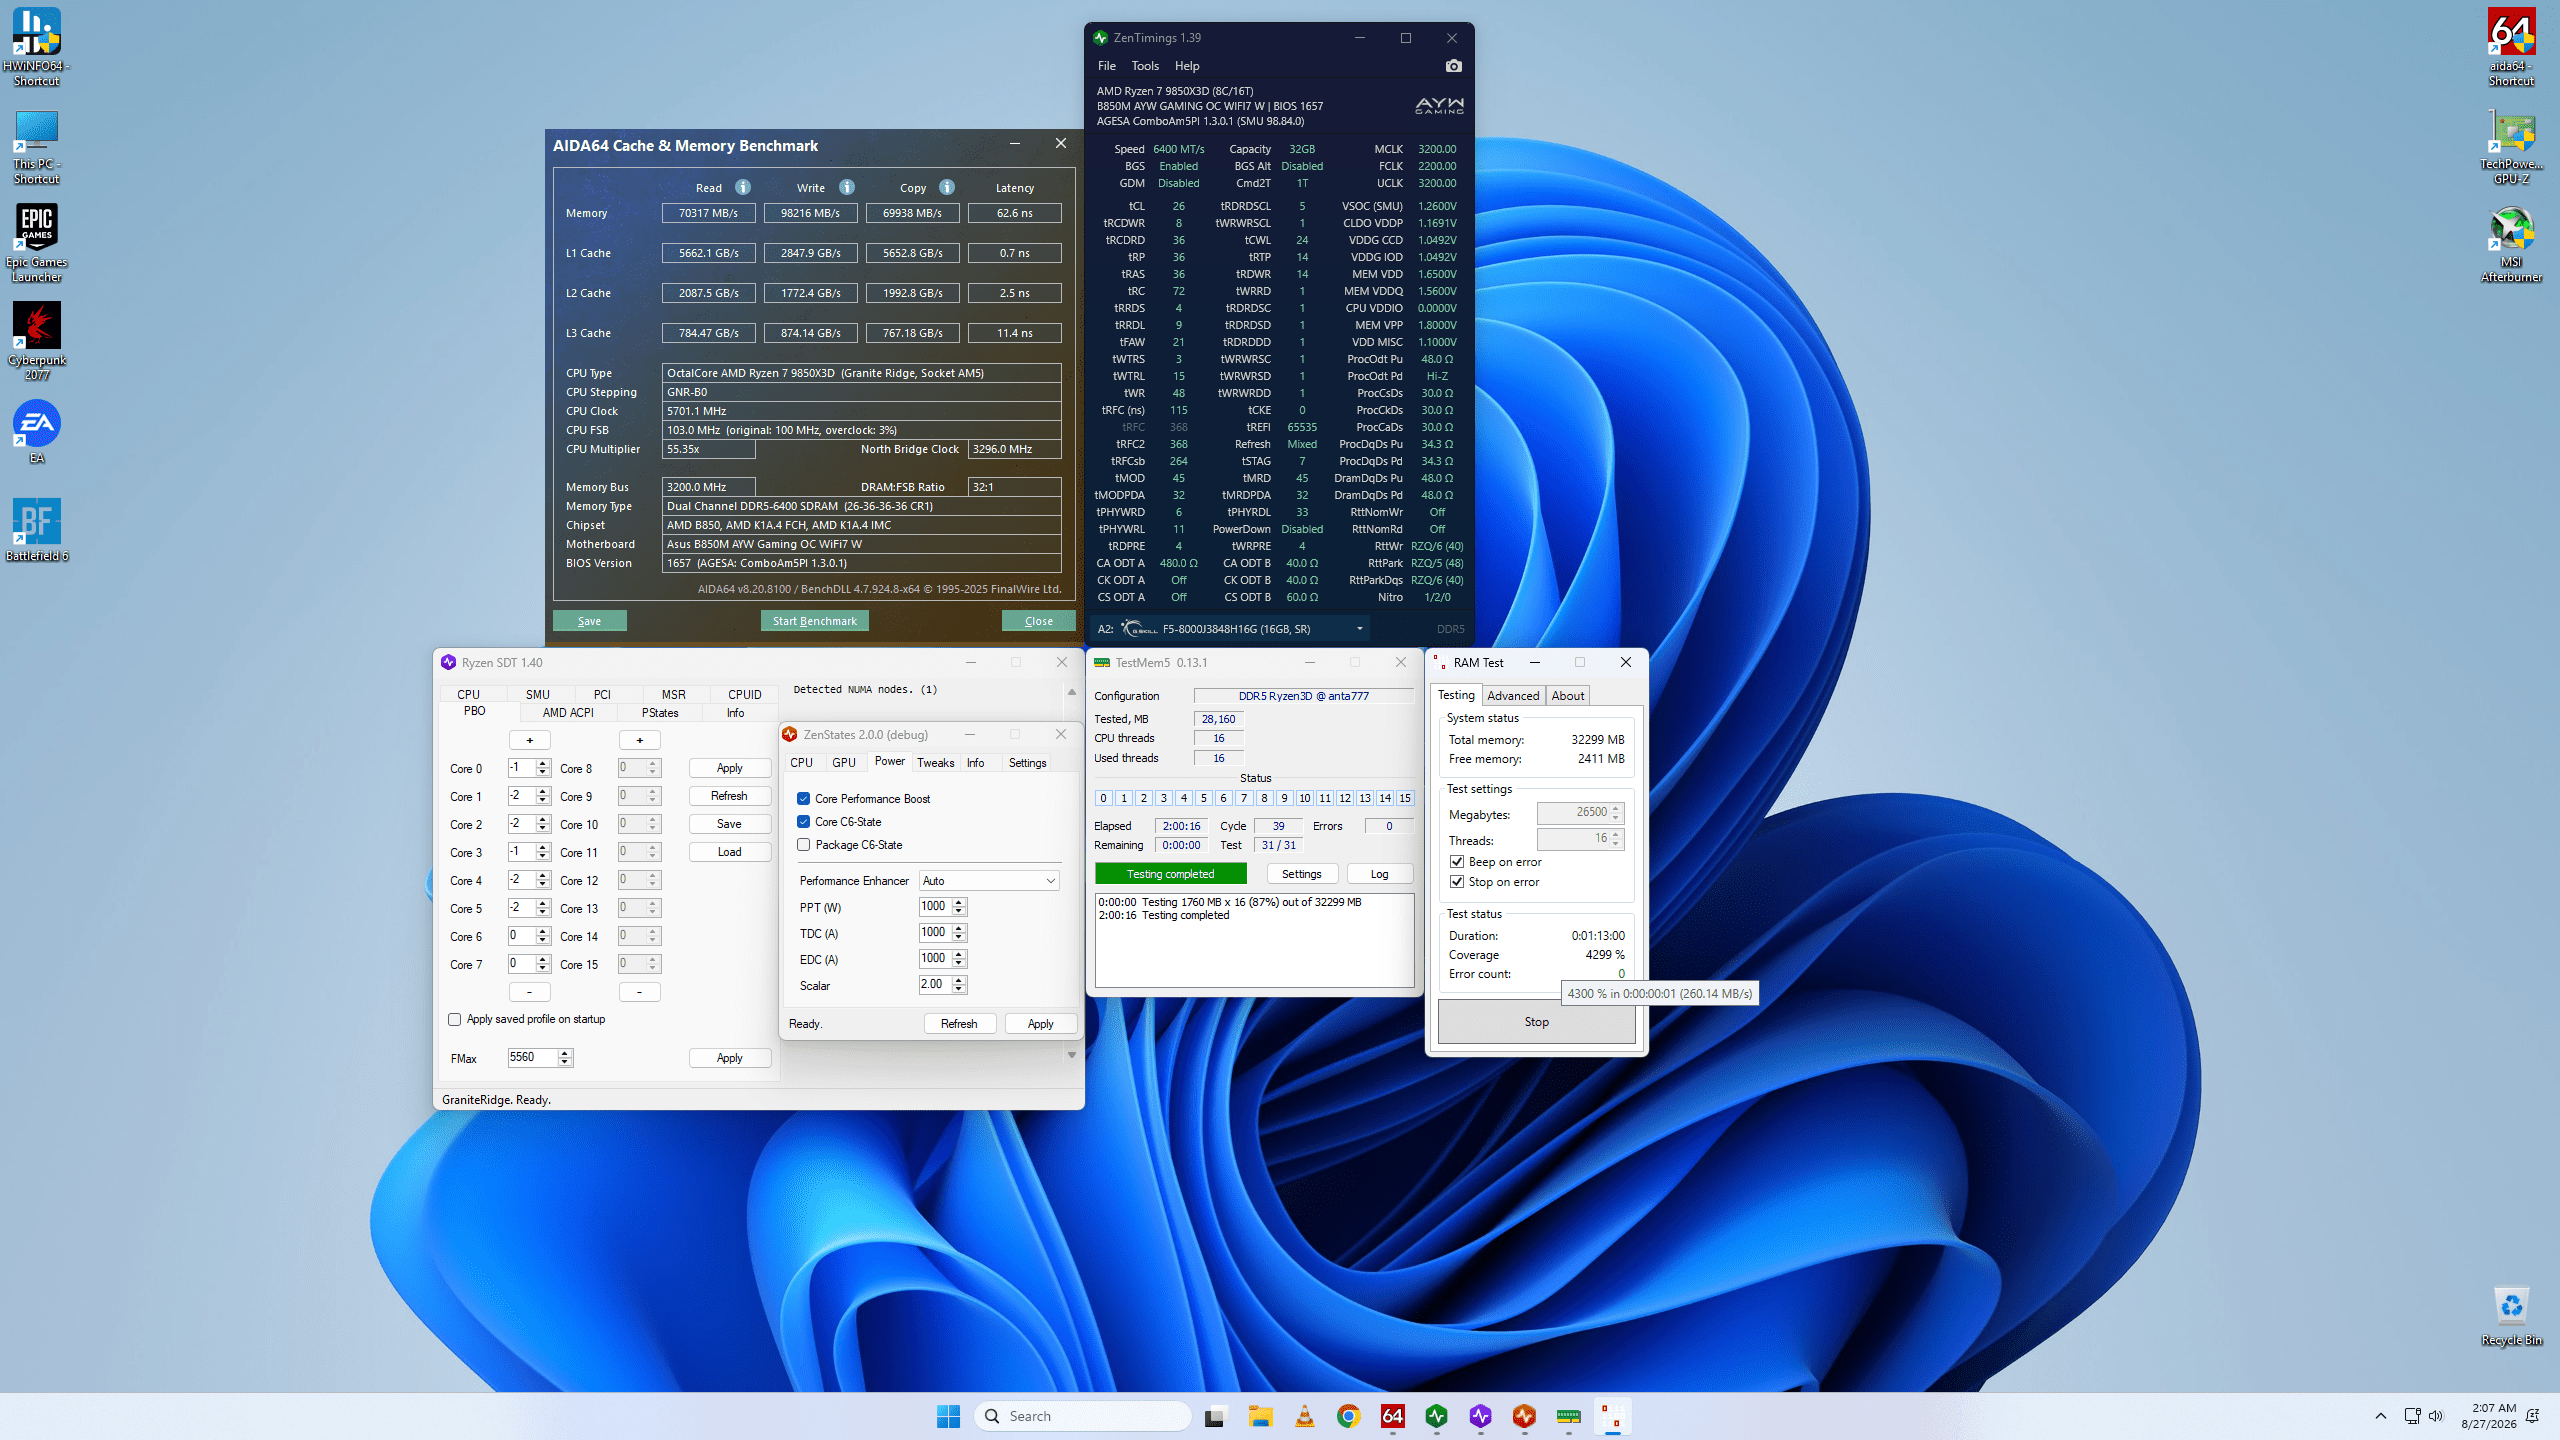This screenshot has height=1440, width=2560.
Task: Open PStates tab in Ryzen SDT
Action: [660, 713]
